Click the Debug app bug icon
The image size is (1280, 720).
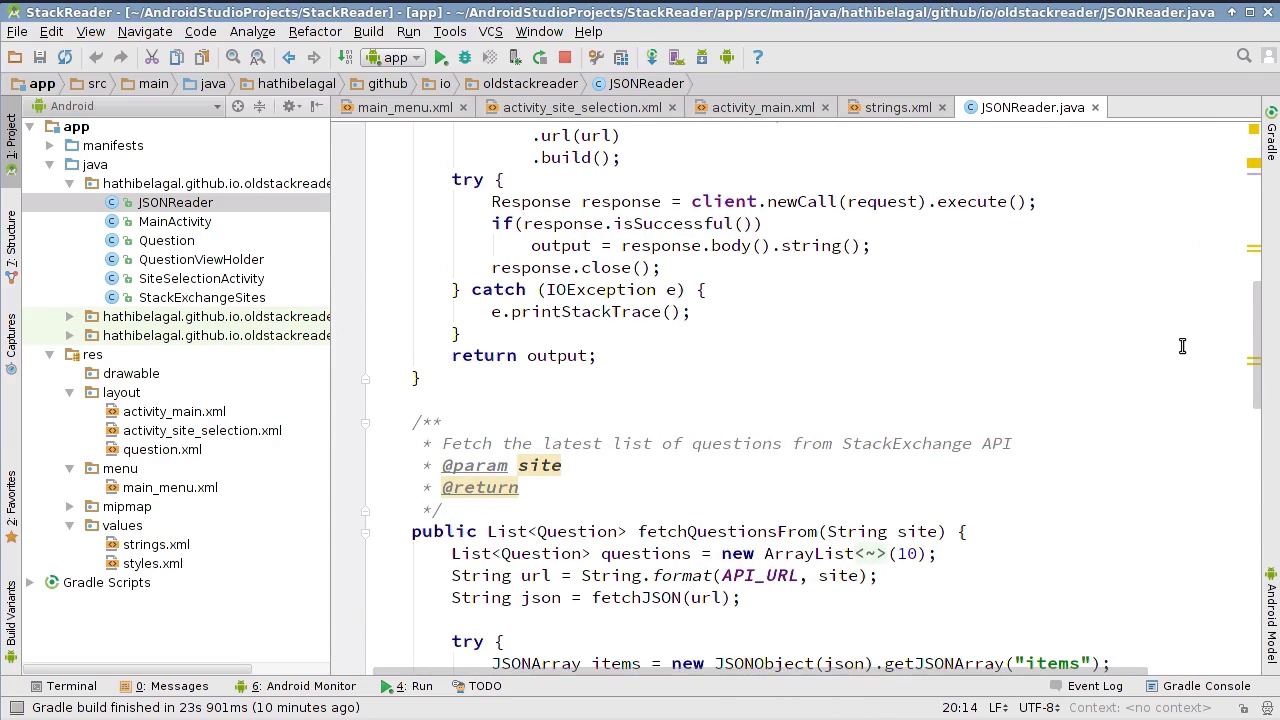465,58
